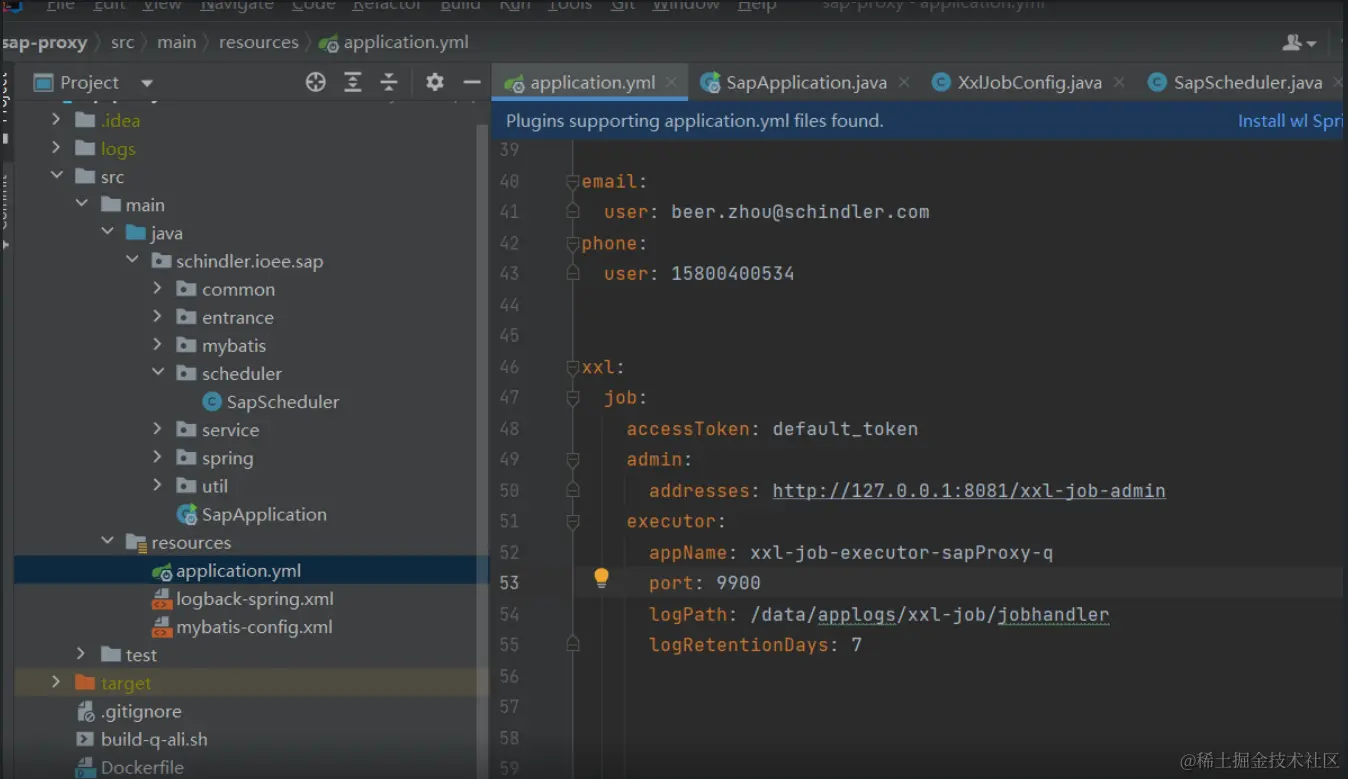Click the Install plugin link in the banner
1348x779 pixels.
1290,121
